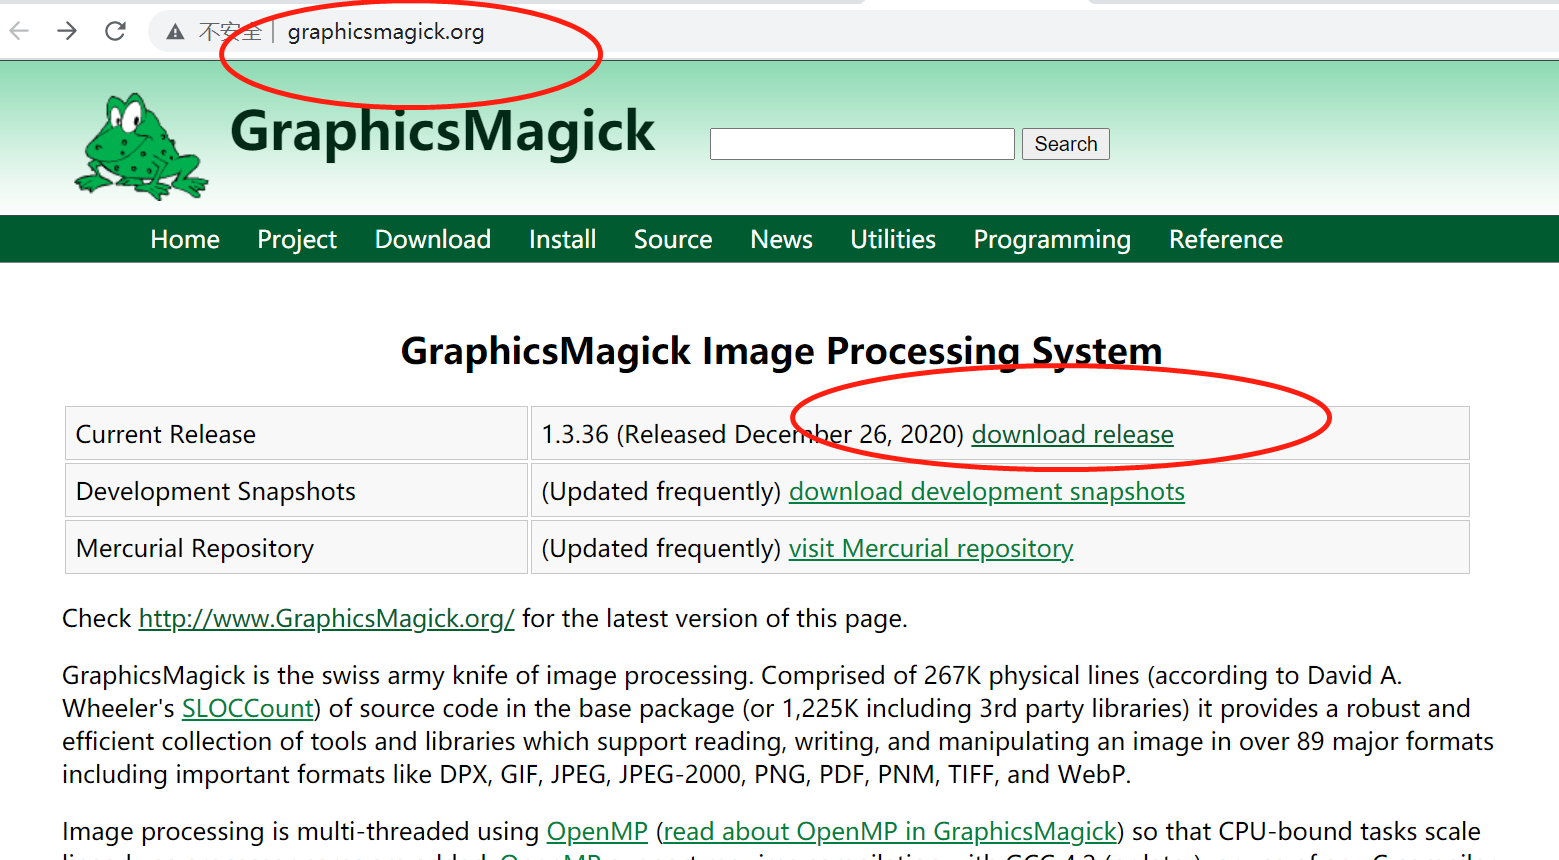Open the Source navigation item
Image resolution: width=1559 pixels, height=860 pixels.
point(672,239)
